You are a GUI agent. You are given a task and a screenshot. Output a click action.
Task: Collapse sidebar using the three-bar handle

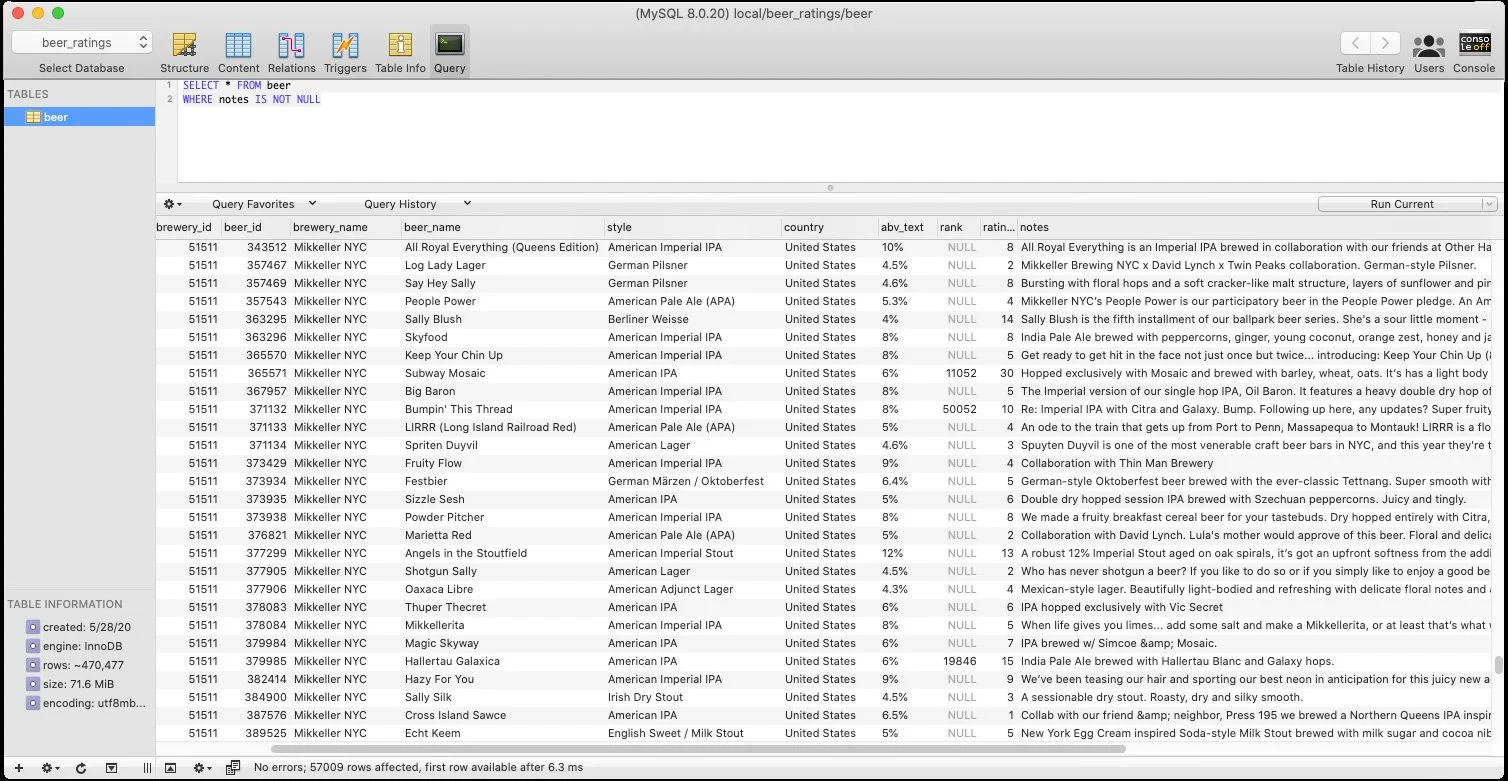click(x=147, y=768)
